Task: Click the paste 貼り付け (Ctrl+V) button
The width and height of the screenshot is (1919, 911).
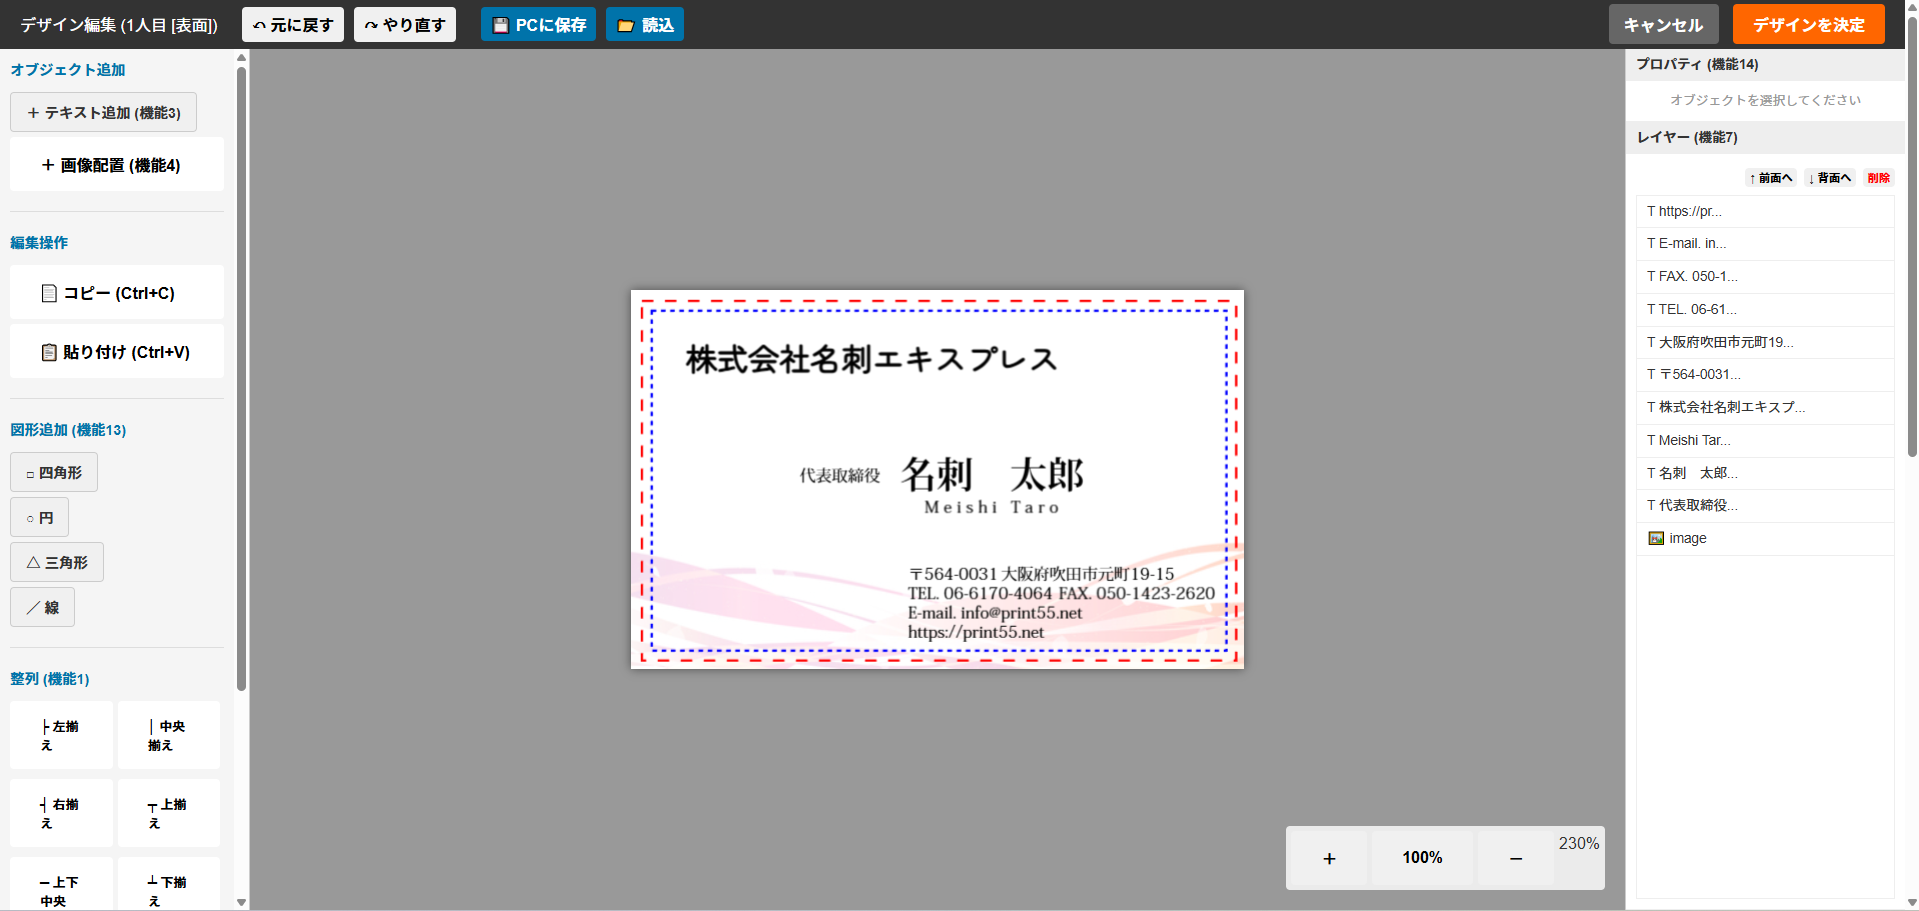Action: (x=117, y=352)
